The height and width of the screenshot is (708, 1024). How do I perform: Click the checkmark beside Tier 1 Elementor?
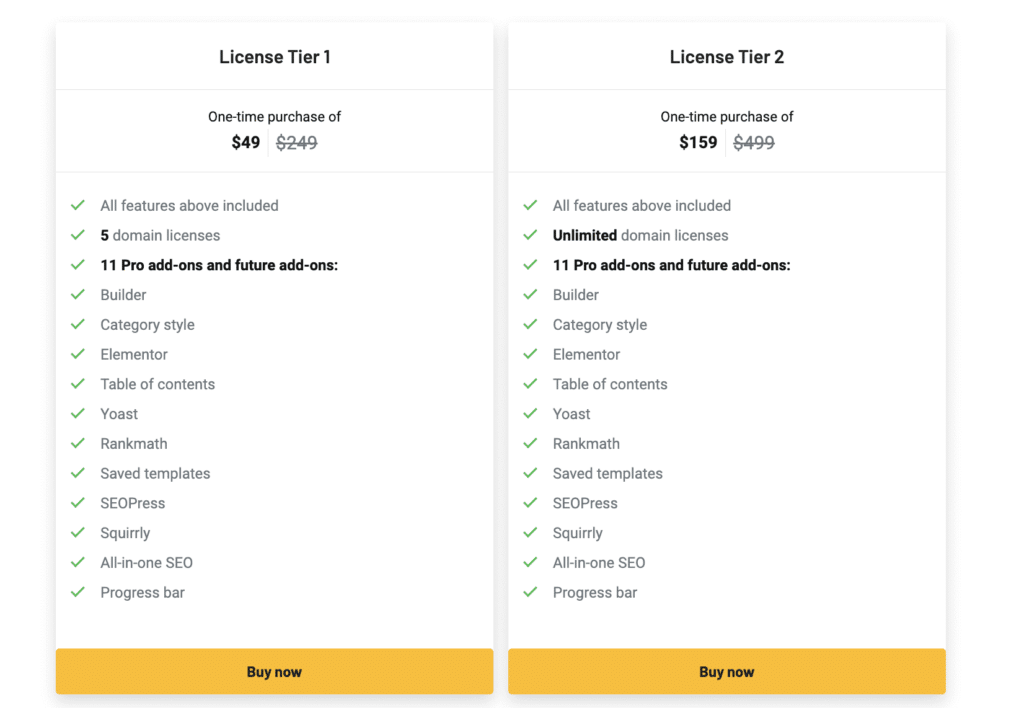[77, 354]
